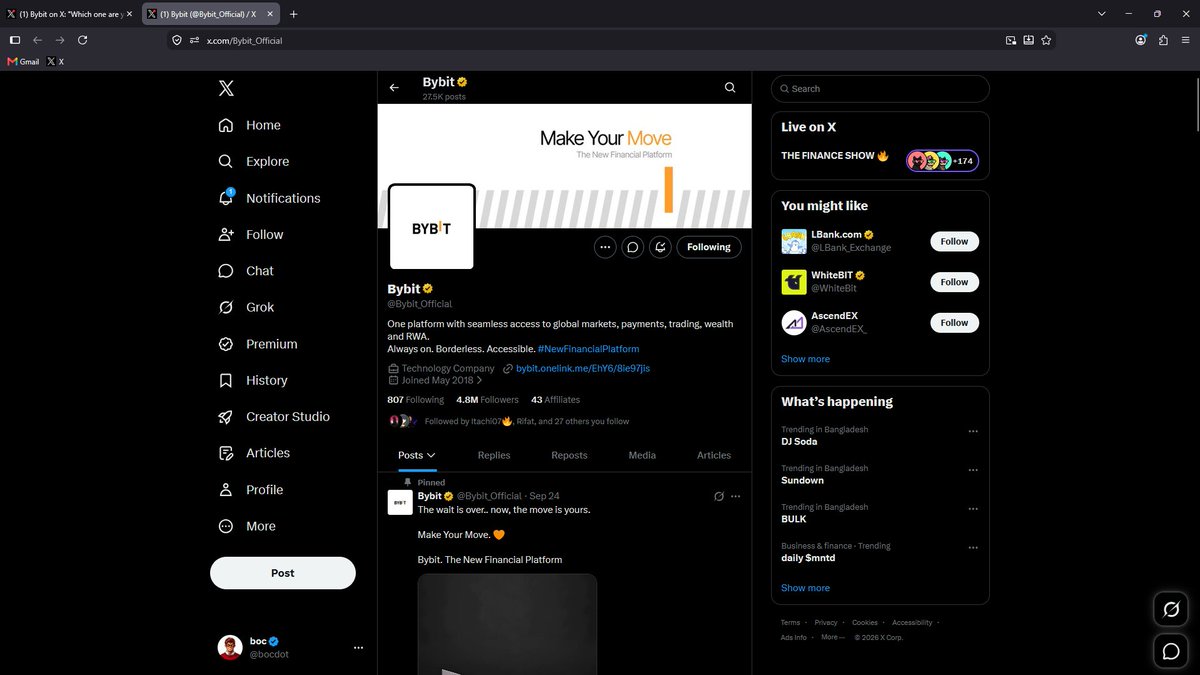Switch to Reposts tab

pos(569,455)
